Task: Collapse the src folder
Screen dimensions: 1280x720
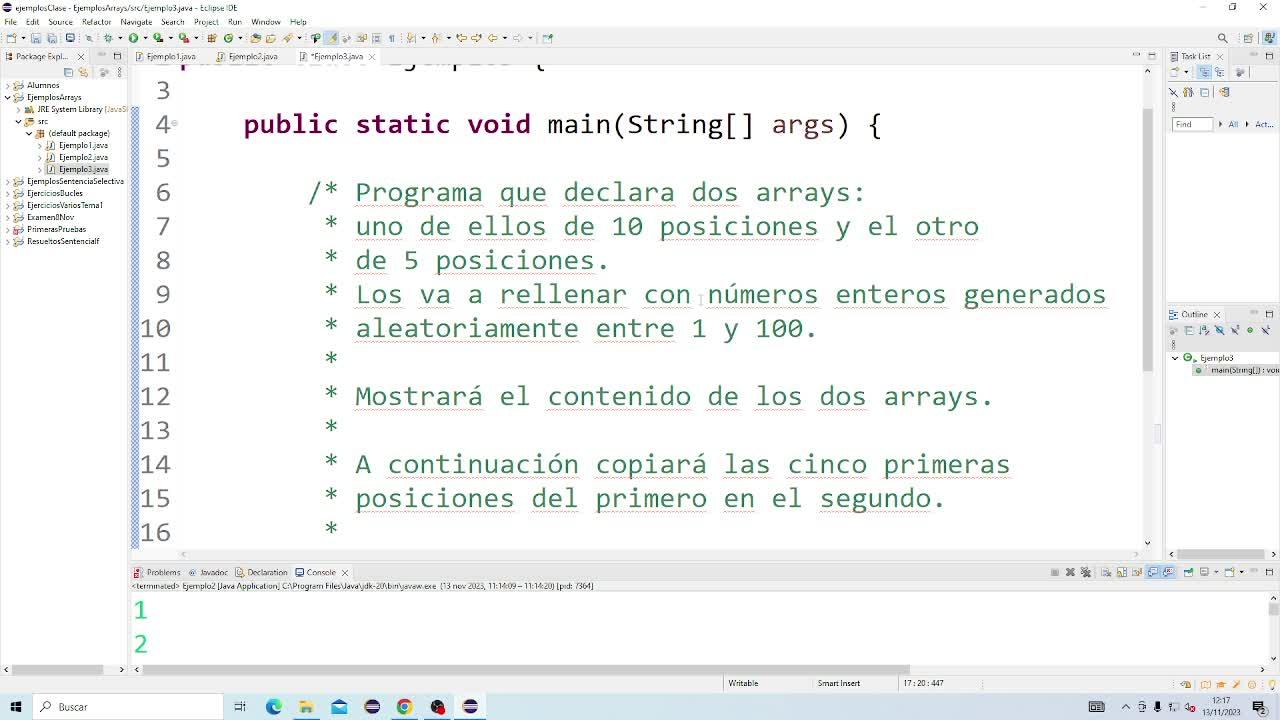Action: 19,121
